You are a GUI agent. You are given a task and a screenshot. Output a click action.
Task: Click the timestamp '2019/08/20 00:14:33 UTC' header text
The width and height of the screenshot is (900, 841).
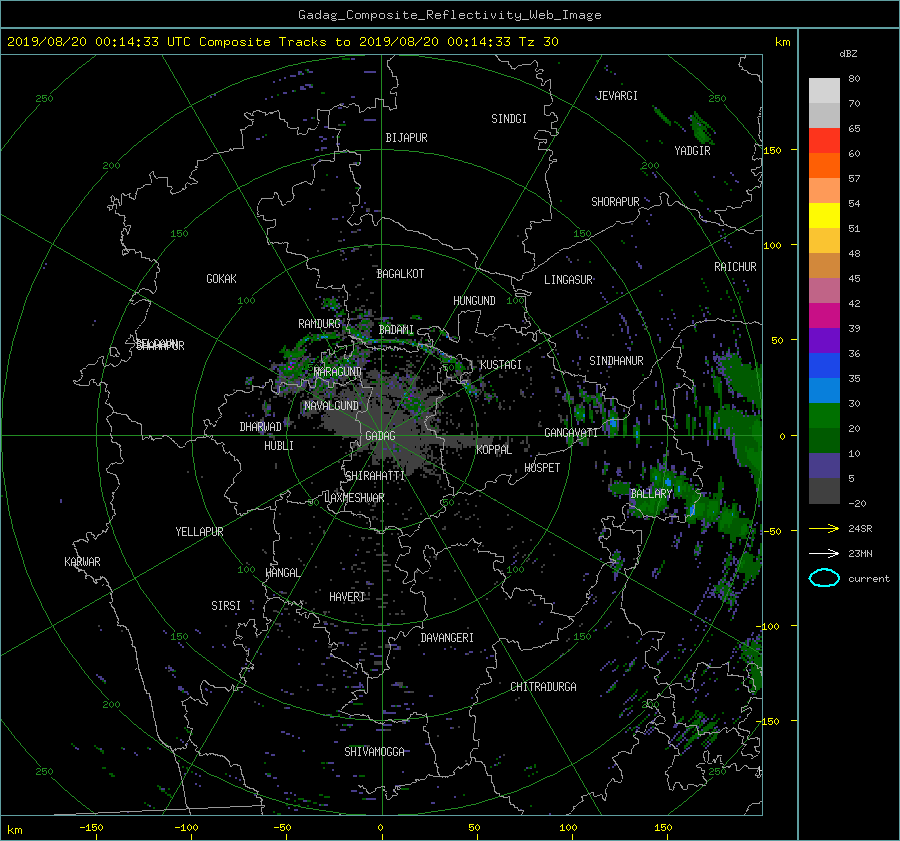pos(98,42)
